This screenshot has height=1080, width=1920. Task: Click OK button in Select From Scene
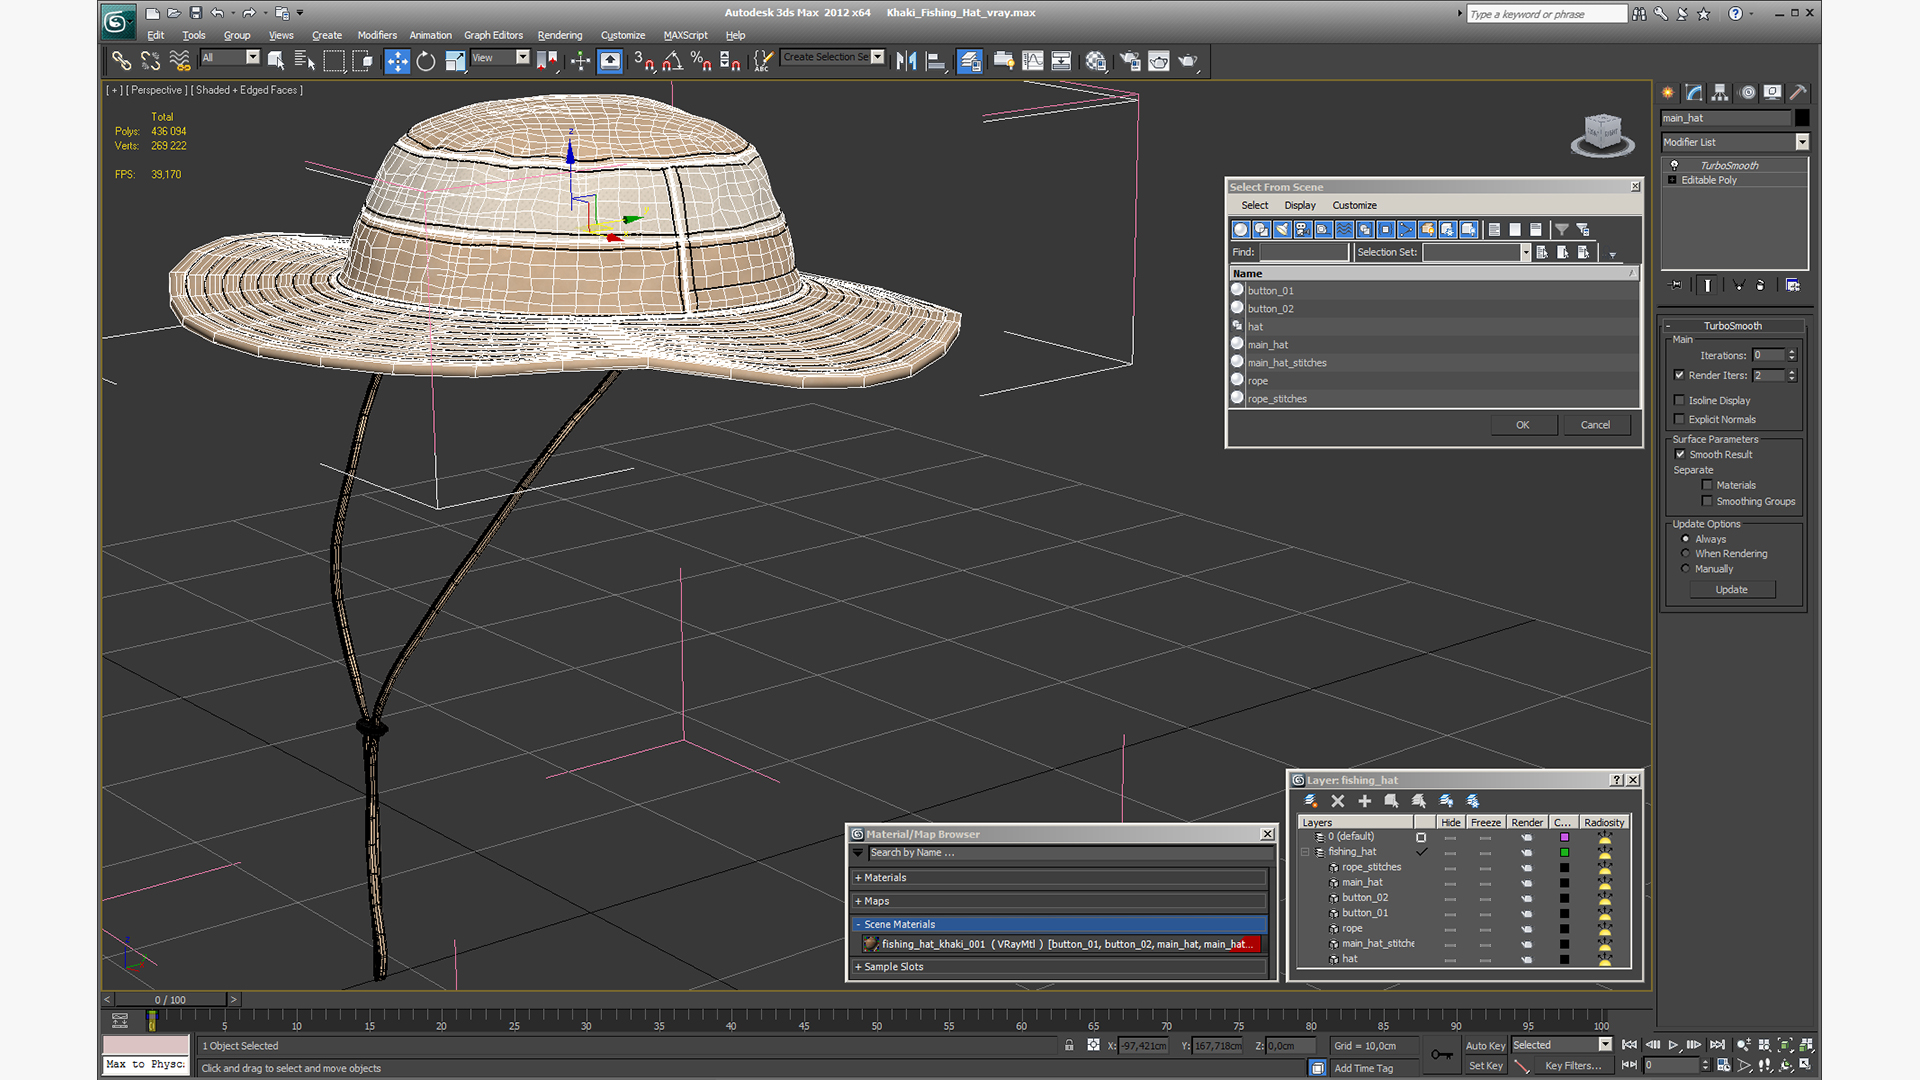point(1523,425)
